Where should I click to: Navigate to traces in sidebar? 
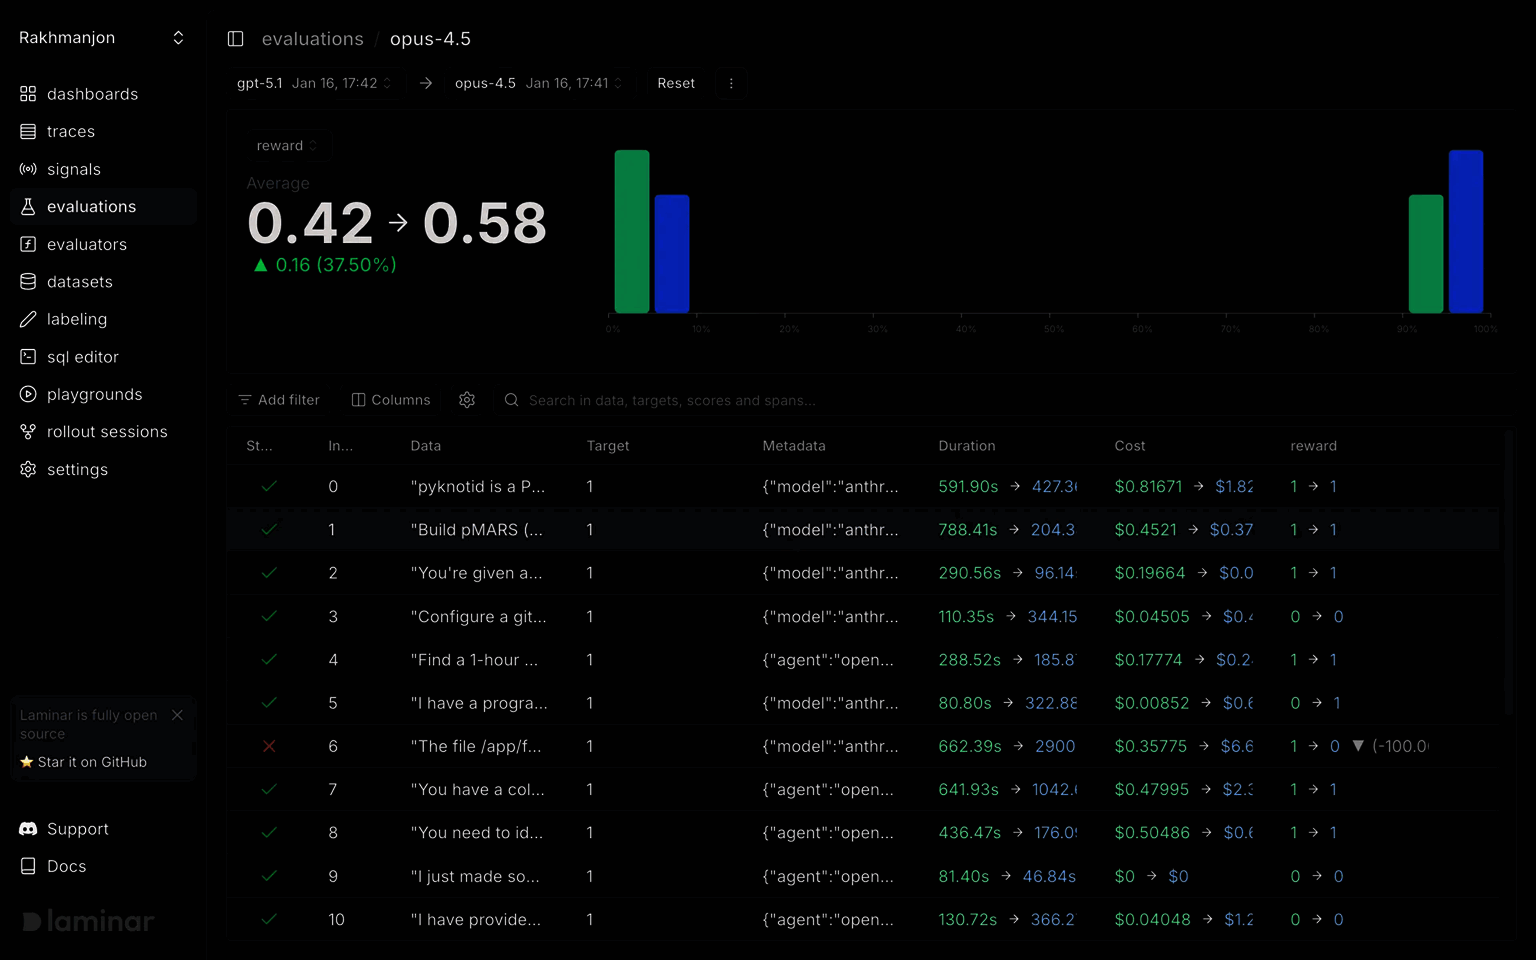pos(70,132)
